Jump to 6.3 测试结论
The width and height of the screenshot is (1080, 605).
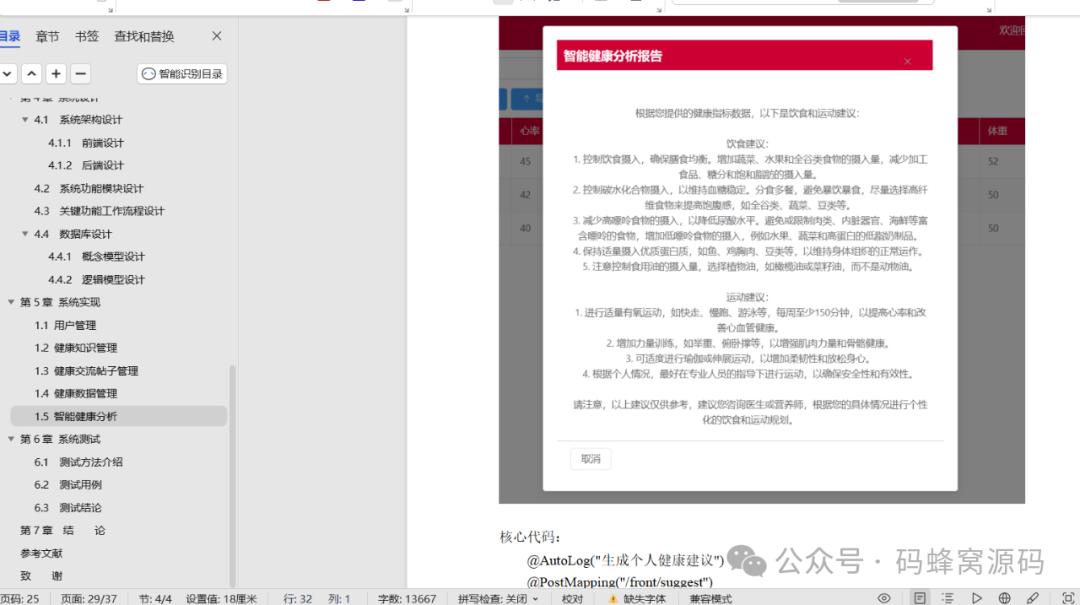coord(68,508)
